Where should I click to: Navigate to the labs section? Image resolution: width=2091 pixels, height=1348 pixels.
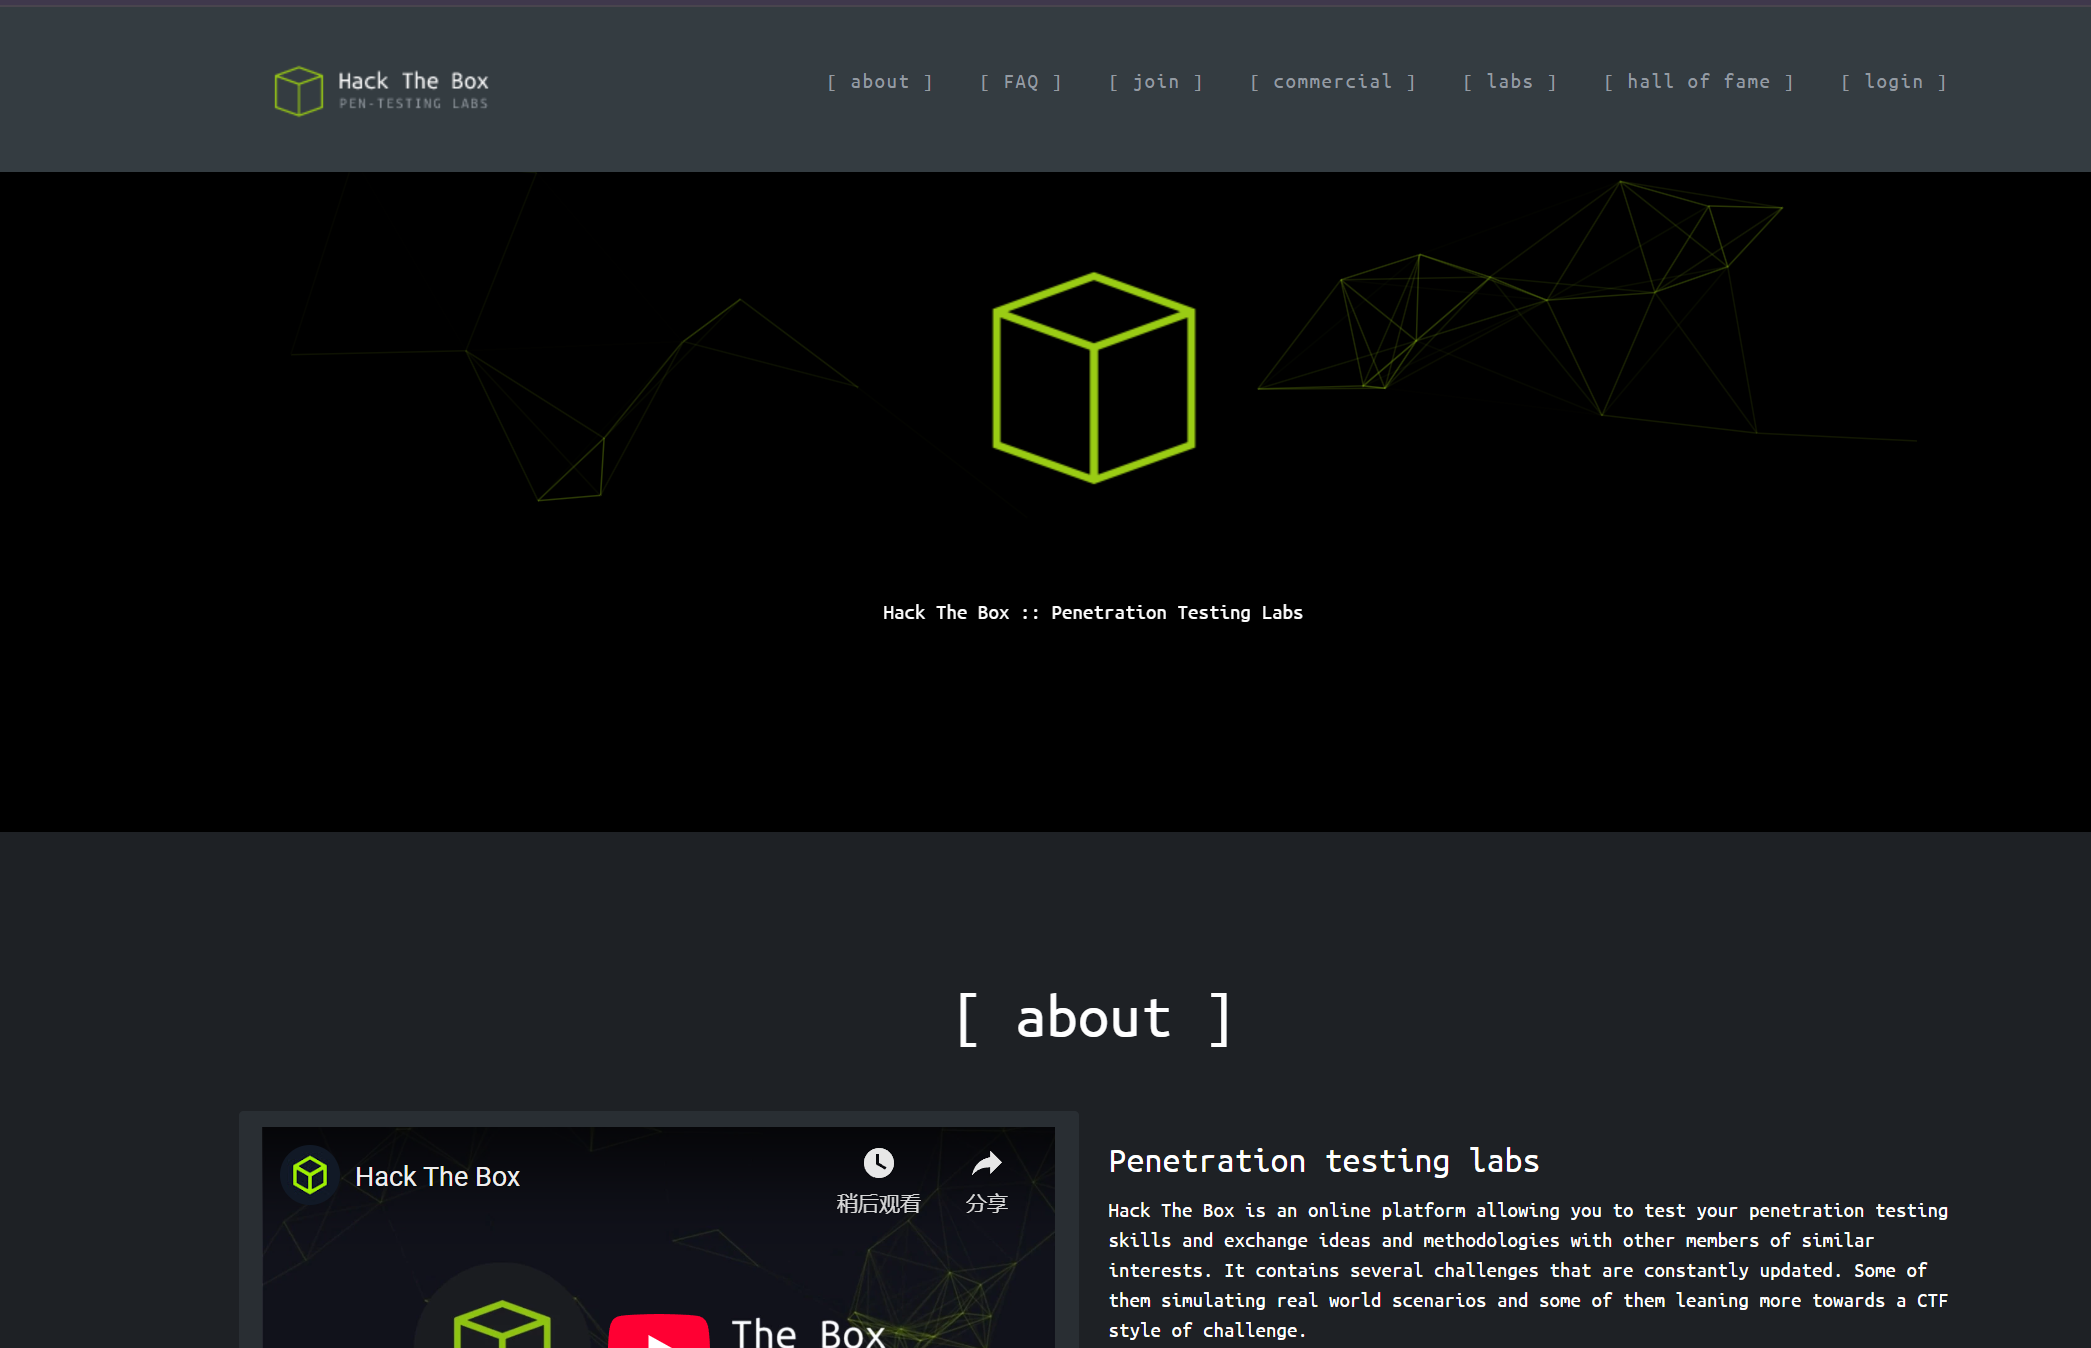(x=1509, y=82)
